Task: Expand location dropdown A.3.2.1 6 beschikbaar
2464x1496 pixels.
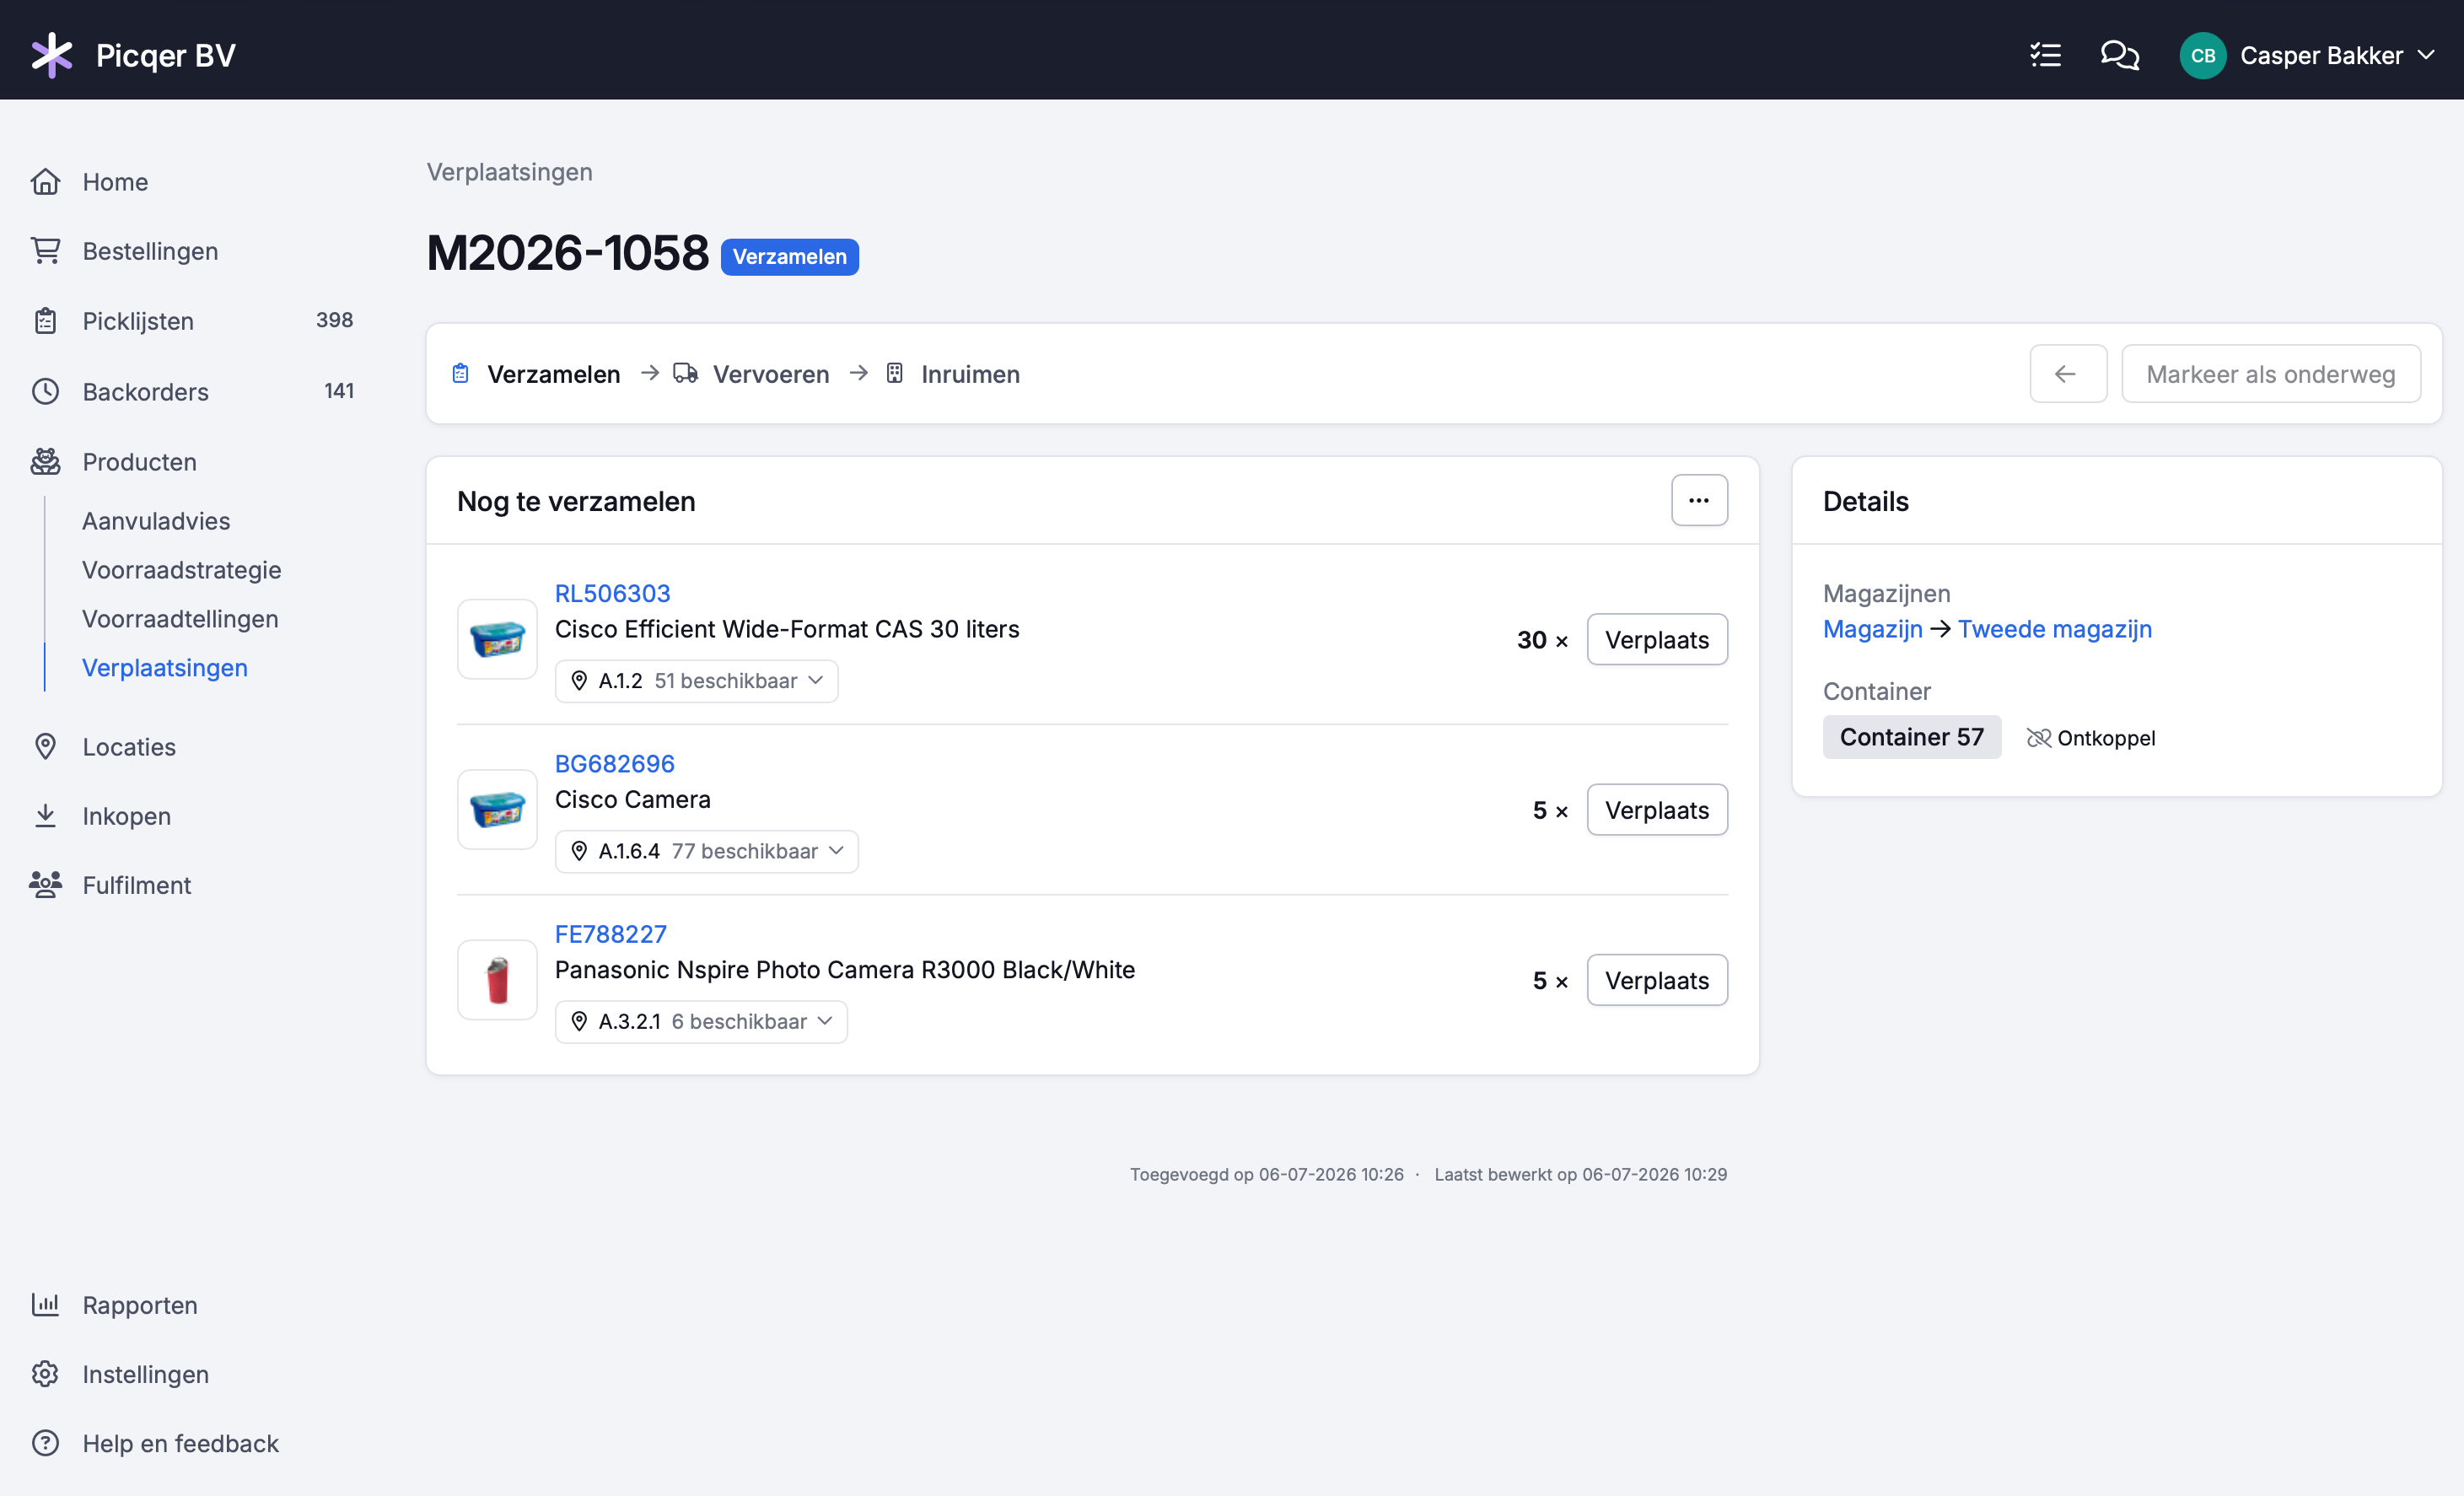Action: (x=701, y=1021)
